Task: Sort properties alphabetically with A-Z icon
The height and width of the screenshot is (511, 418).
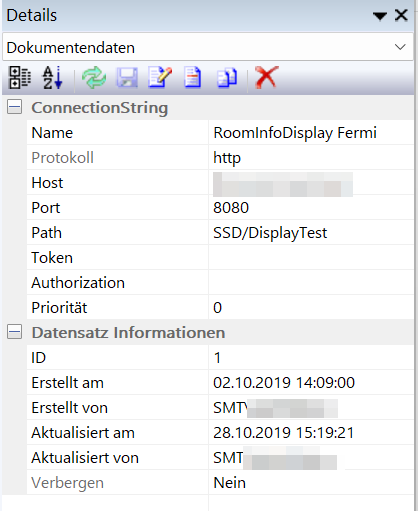Action: pyautogui.click(x=53, y=77)
